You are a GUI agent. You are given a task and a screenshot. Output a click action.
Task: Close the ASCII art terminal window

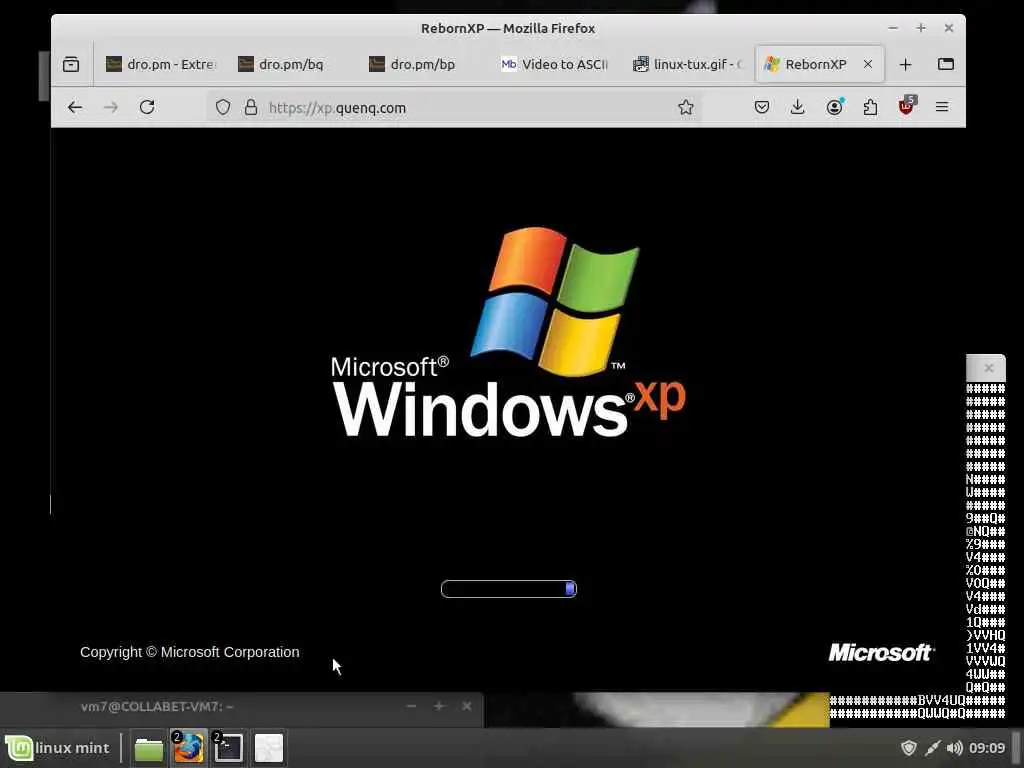click(x=989, y=368)
